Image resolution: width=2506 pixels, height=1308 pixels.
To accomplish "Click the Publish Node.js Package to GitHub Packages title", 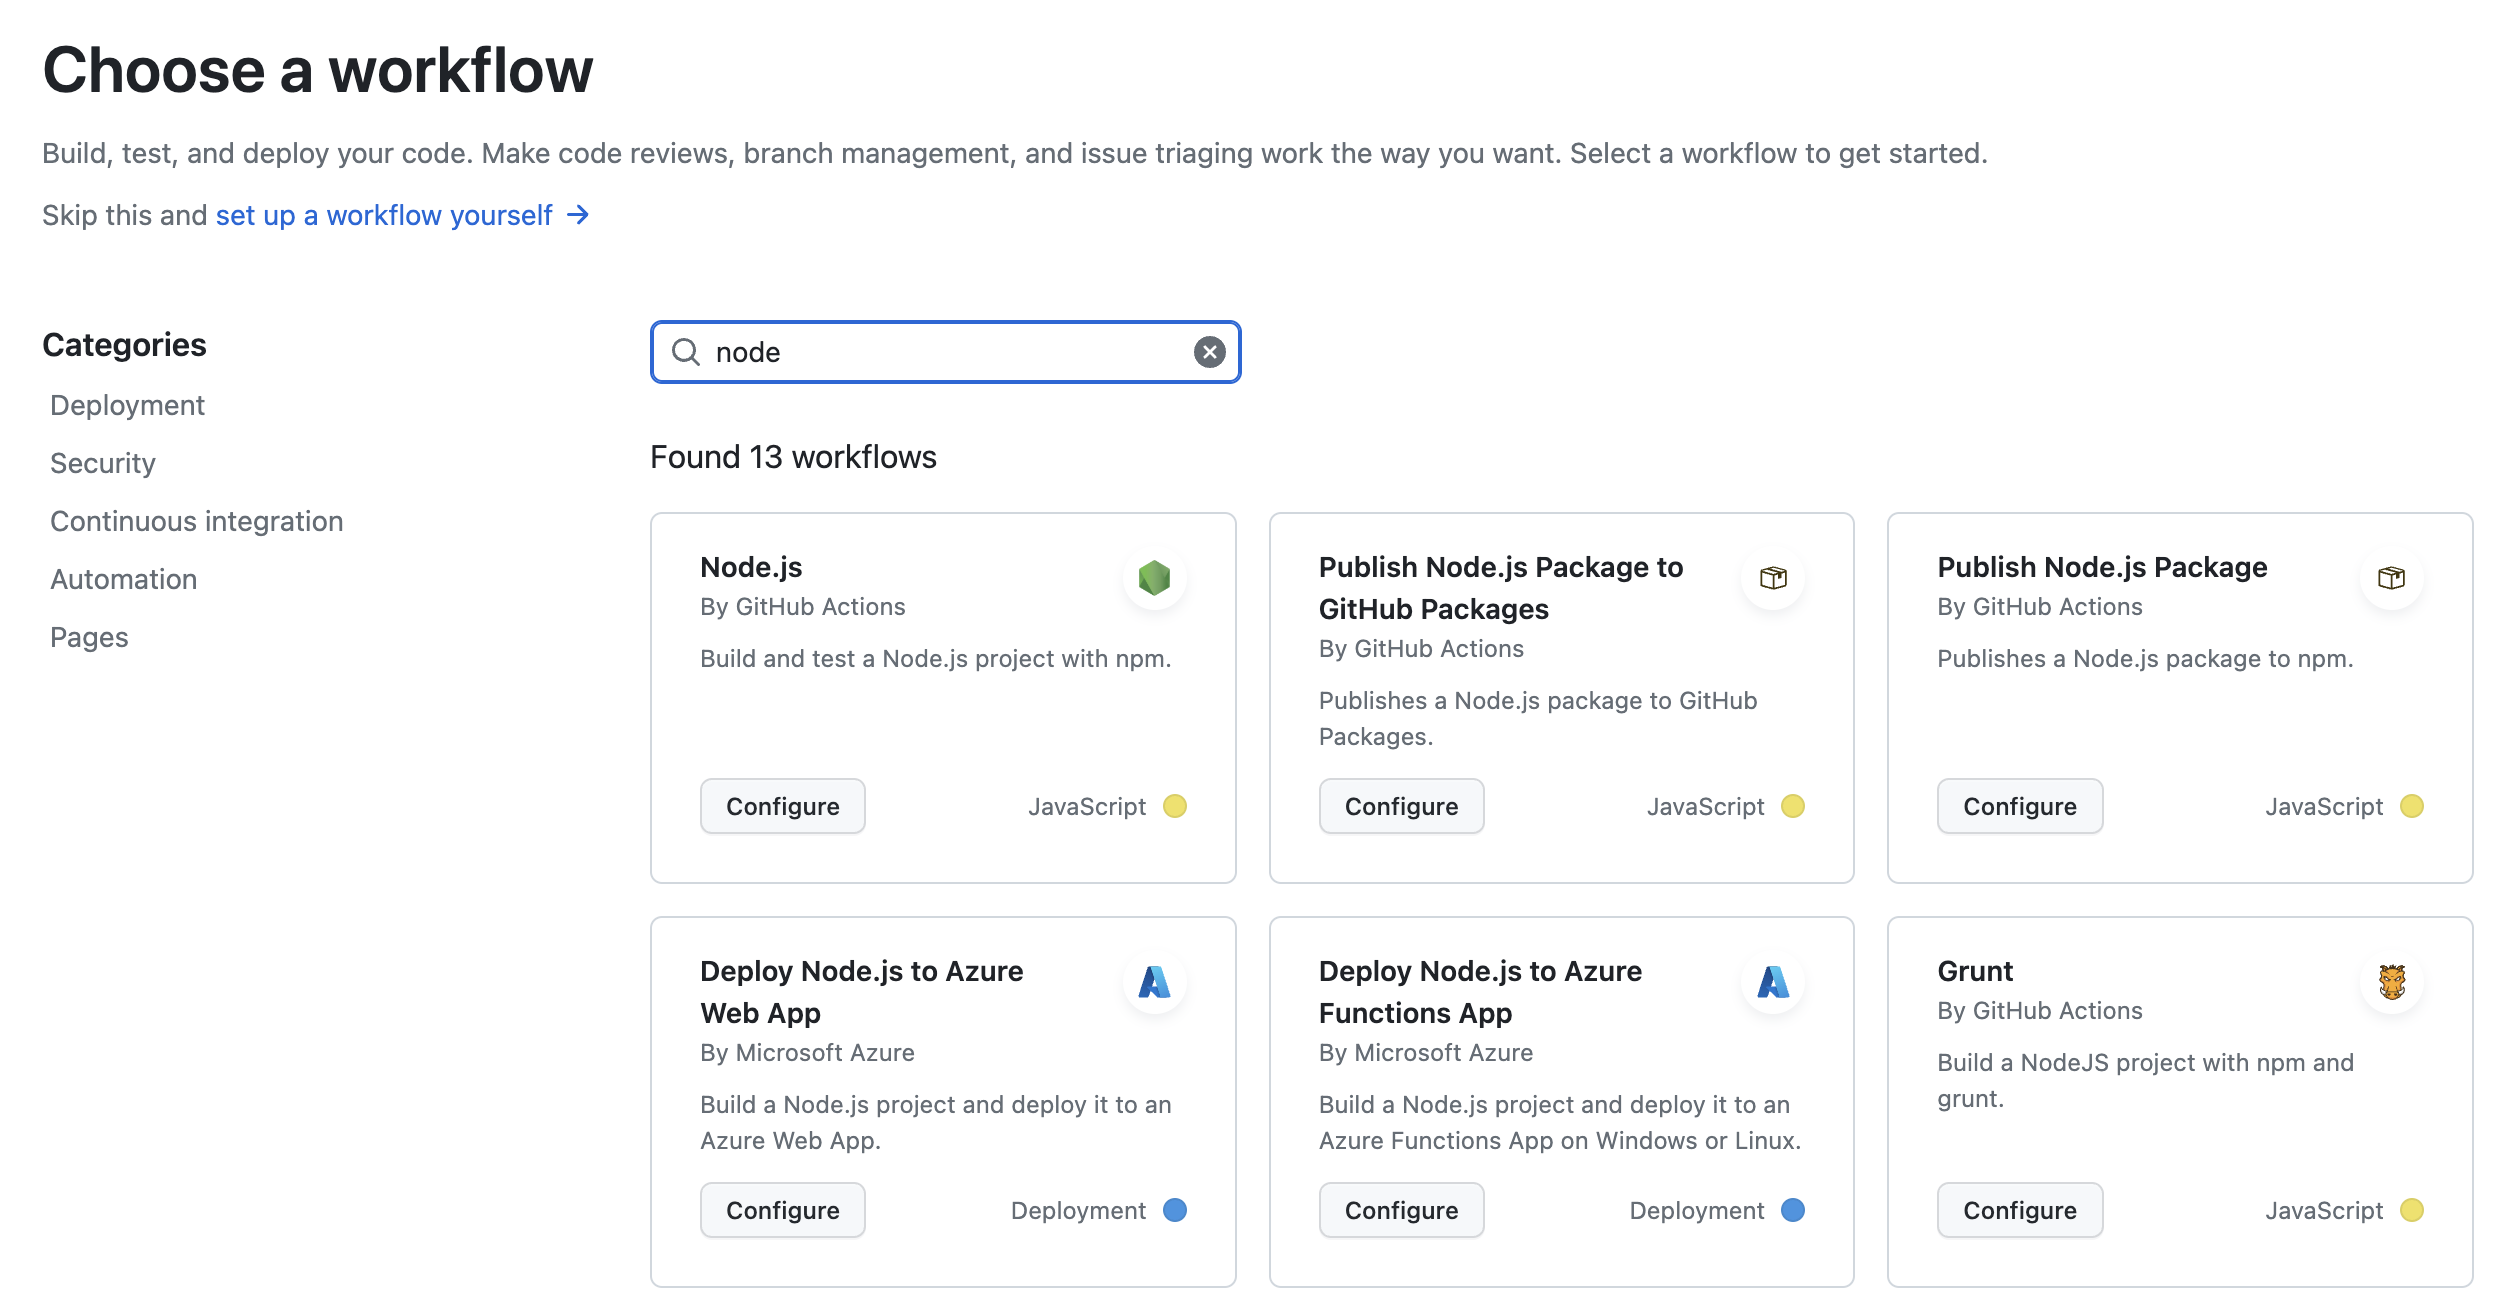I will [x=1500, y=588].
